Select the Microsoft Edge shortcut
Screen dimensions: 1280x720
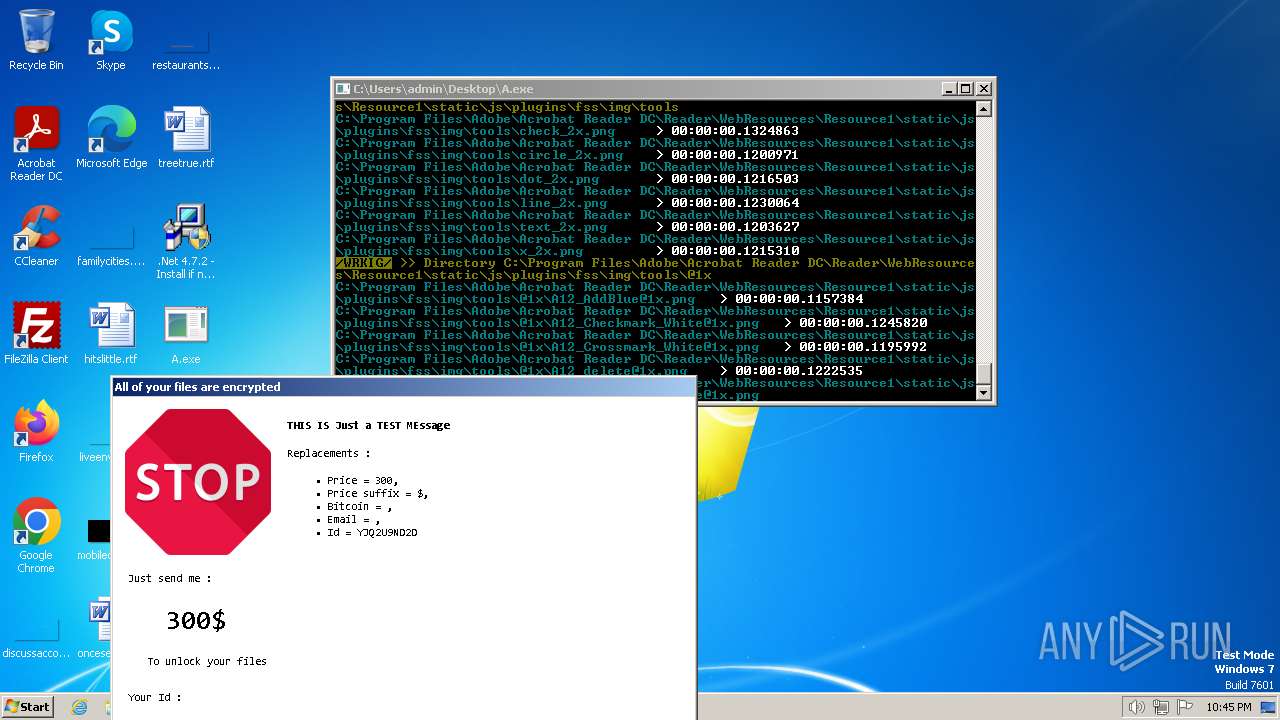[111, 138]
